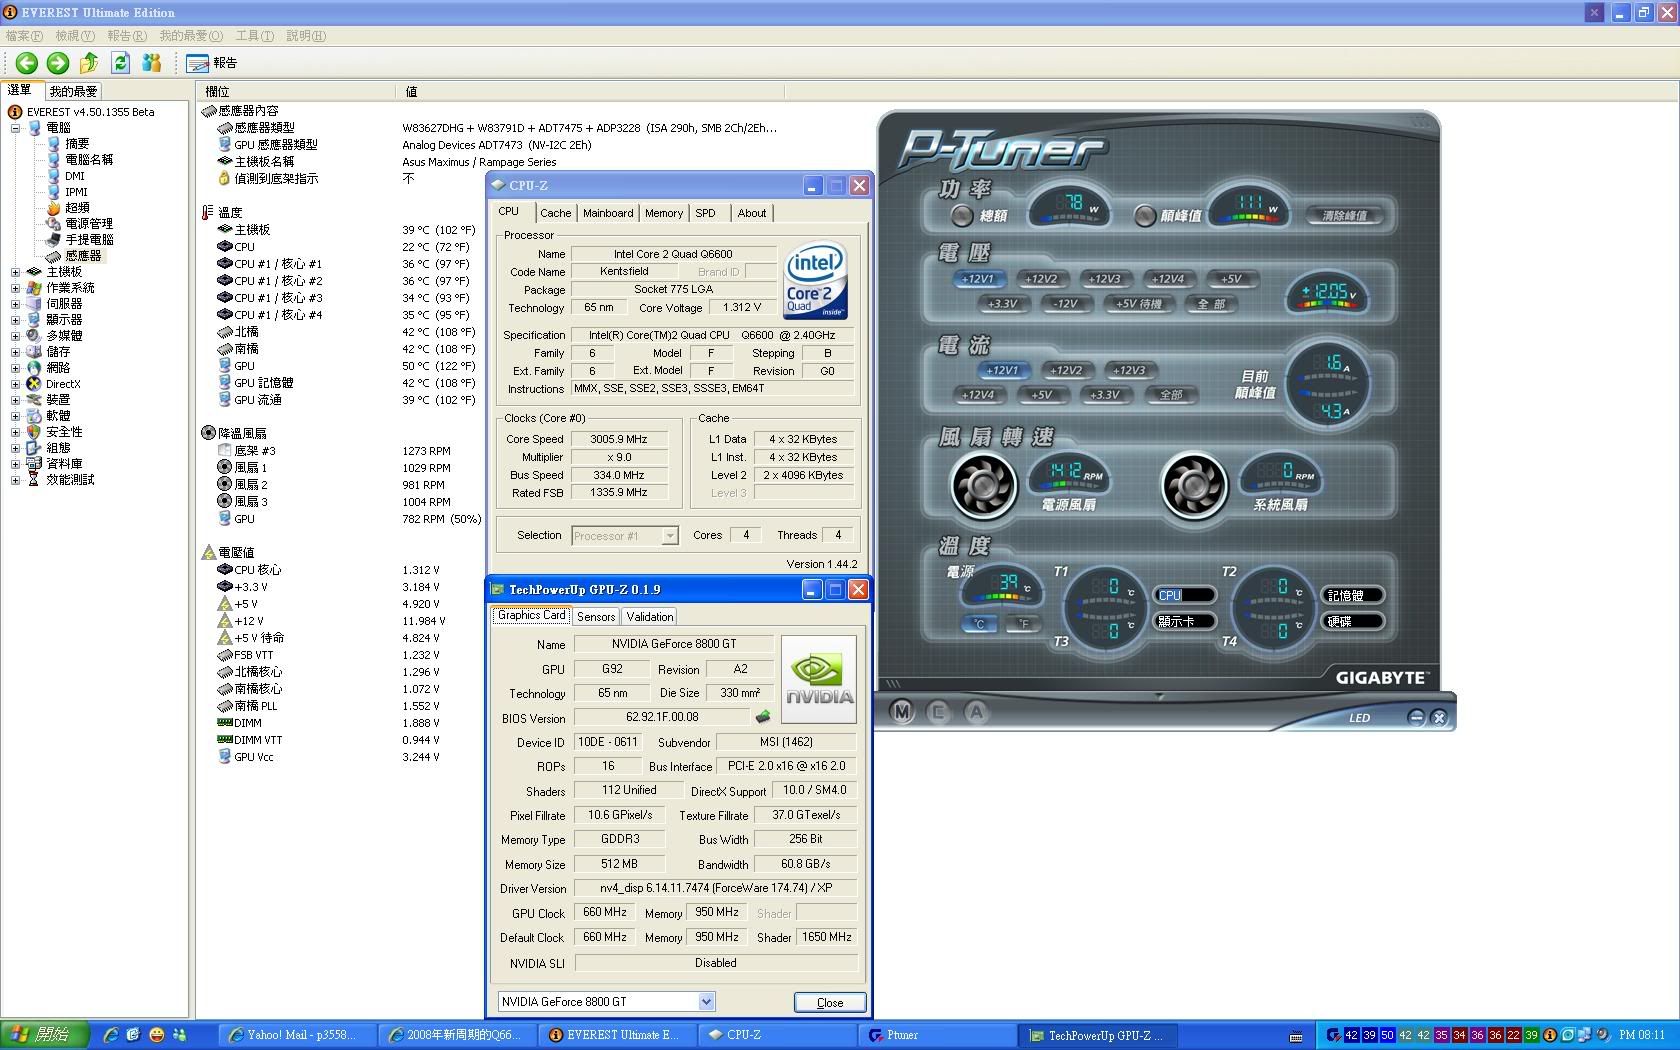Open Internet Explorer from quick launch
This screenshot has height=1050, width=1680.
coord(111,1035)
